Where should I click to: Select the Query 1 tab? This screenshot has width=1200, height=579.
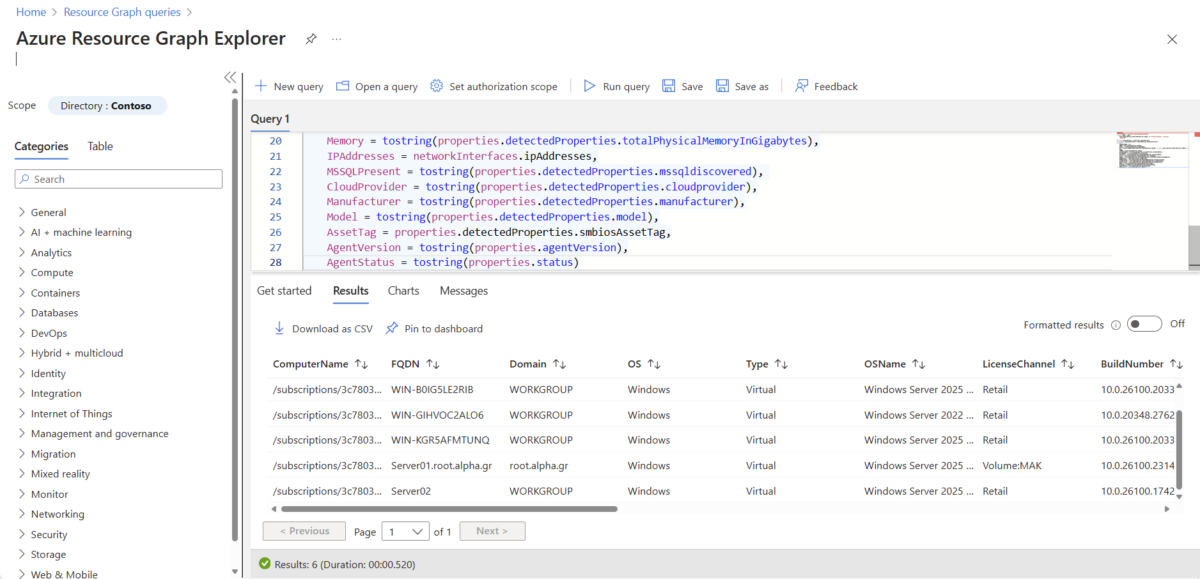click(270, 119)
